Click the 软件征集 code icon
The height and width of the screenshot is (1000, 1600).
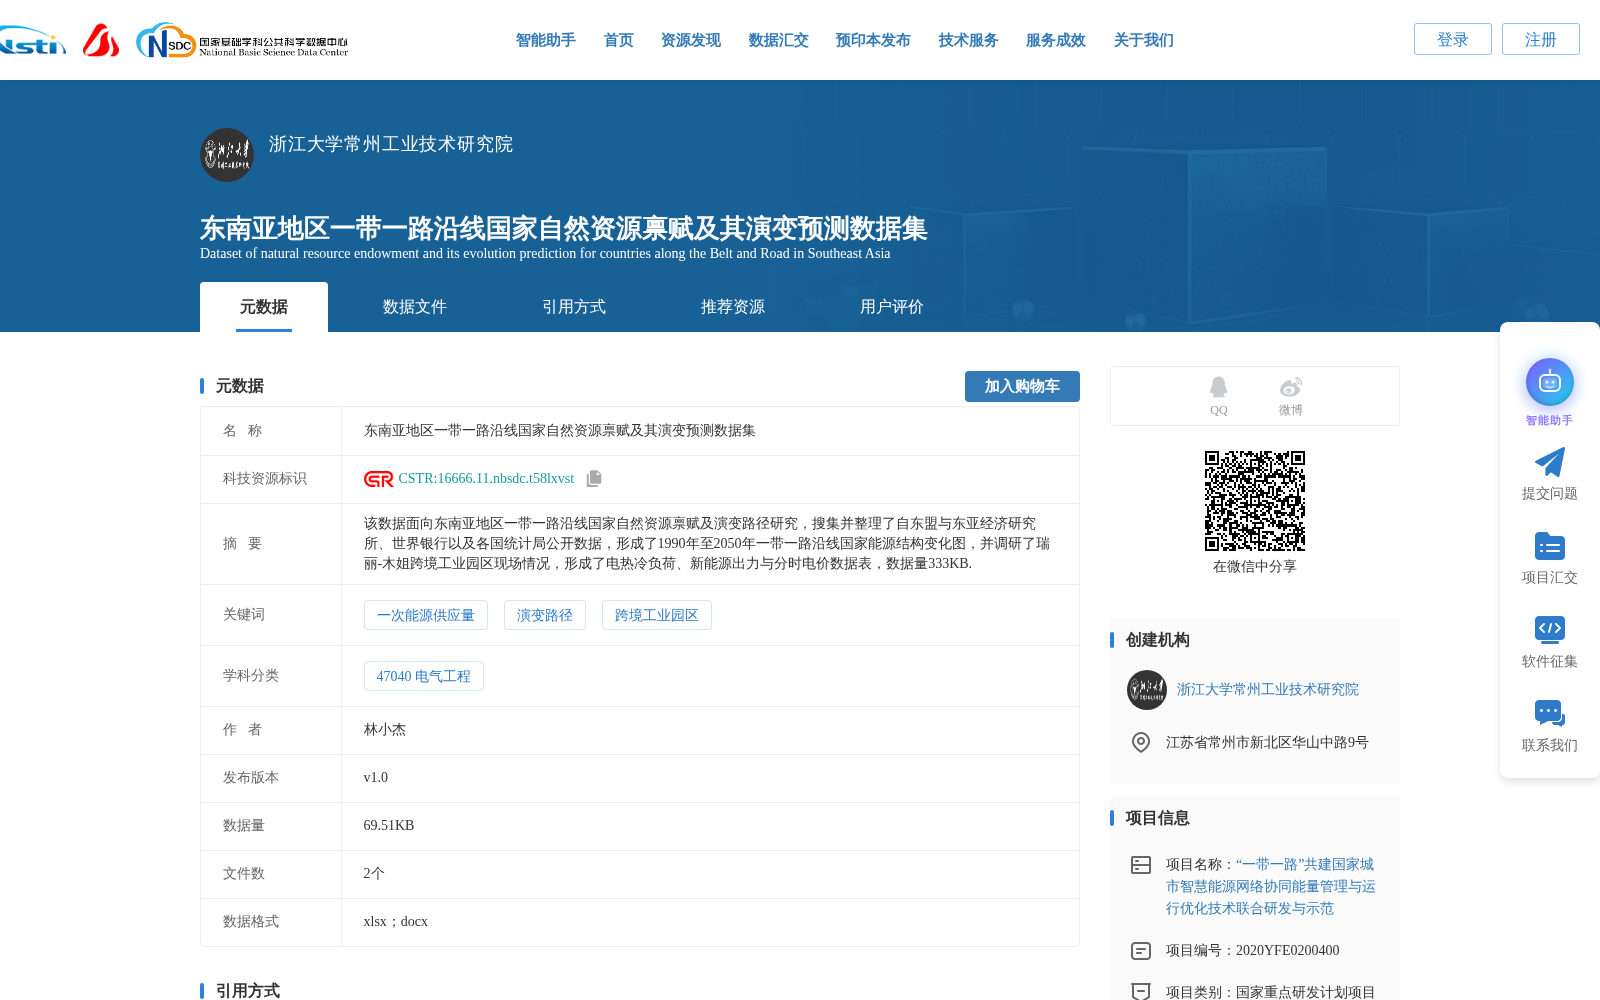(1550, 629)
